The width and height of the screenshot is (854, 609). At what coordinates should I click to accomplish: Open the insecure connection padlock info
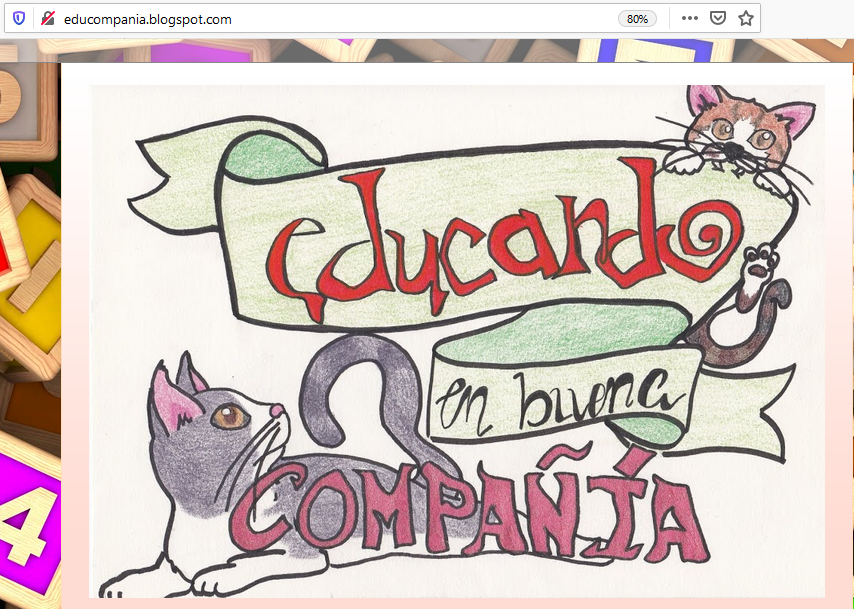(x=47, y=18)
